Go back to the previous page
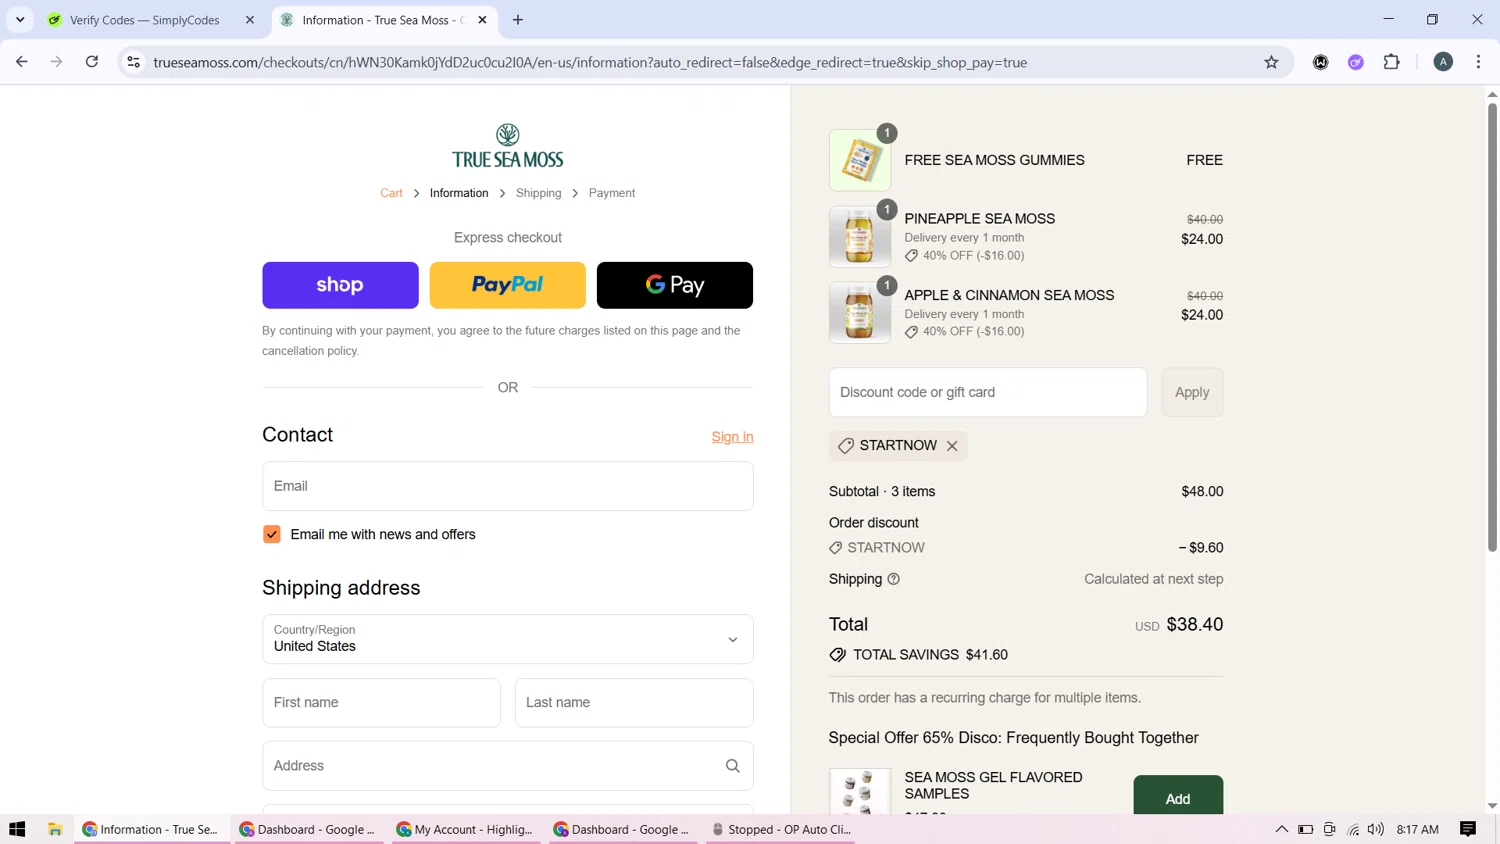 point(22,62)
